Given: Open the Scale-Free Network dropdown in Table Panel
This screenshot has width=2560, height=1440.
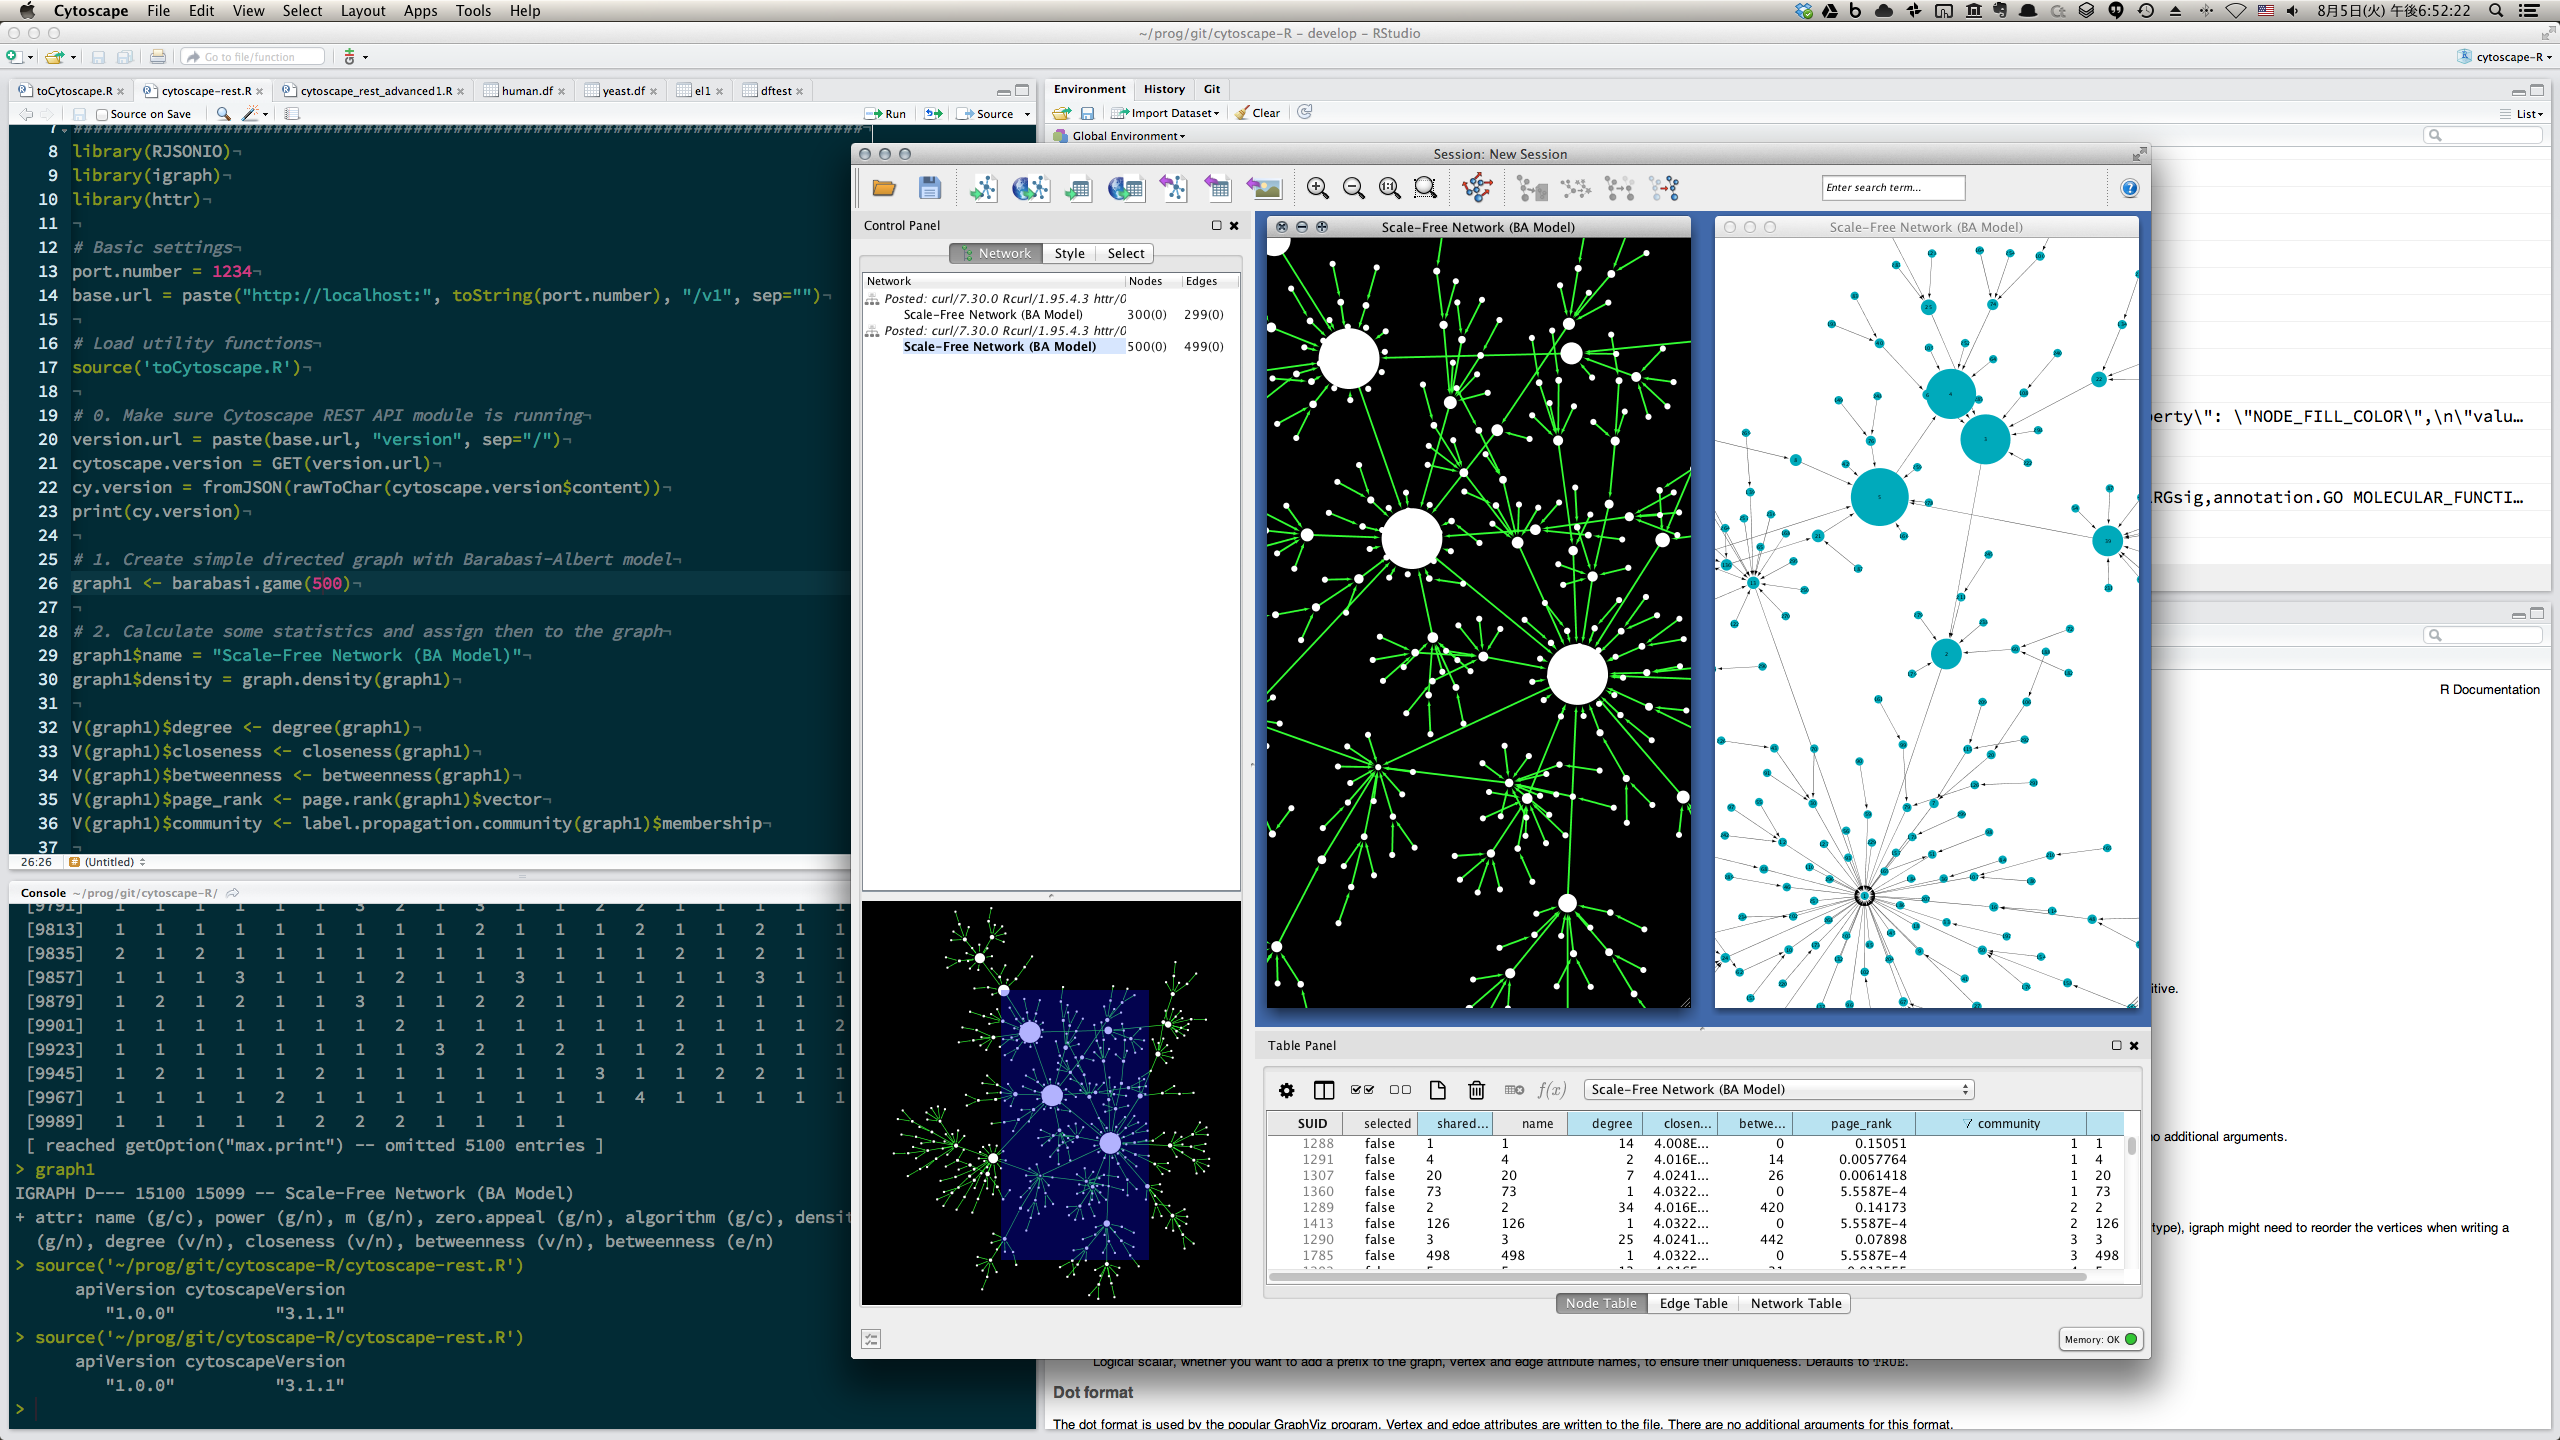Looking at the screenshot, I should click(x=1776, y=1088).
